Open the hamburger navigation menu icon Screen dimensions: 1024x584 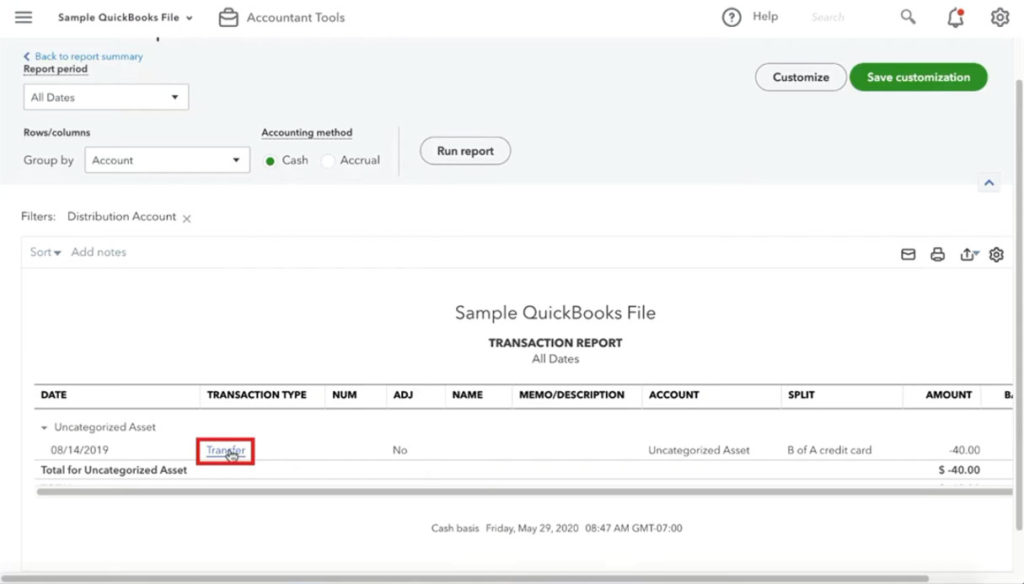23,16
